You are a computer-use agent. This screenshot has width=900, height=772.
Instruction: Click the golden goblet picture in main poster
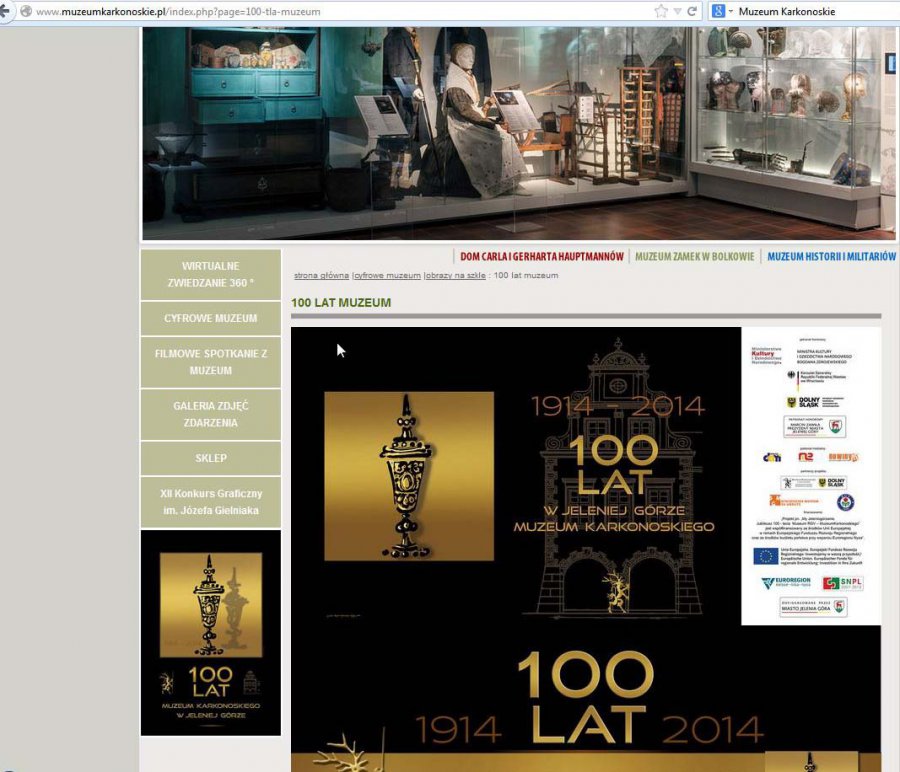(x=409, y=476)
